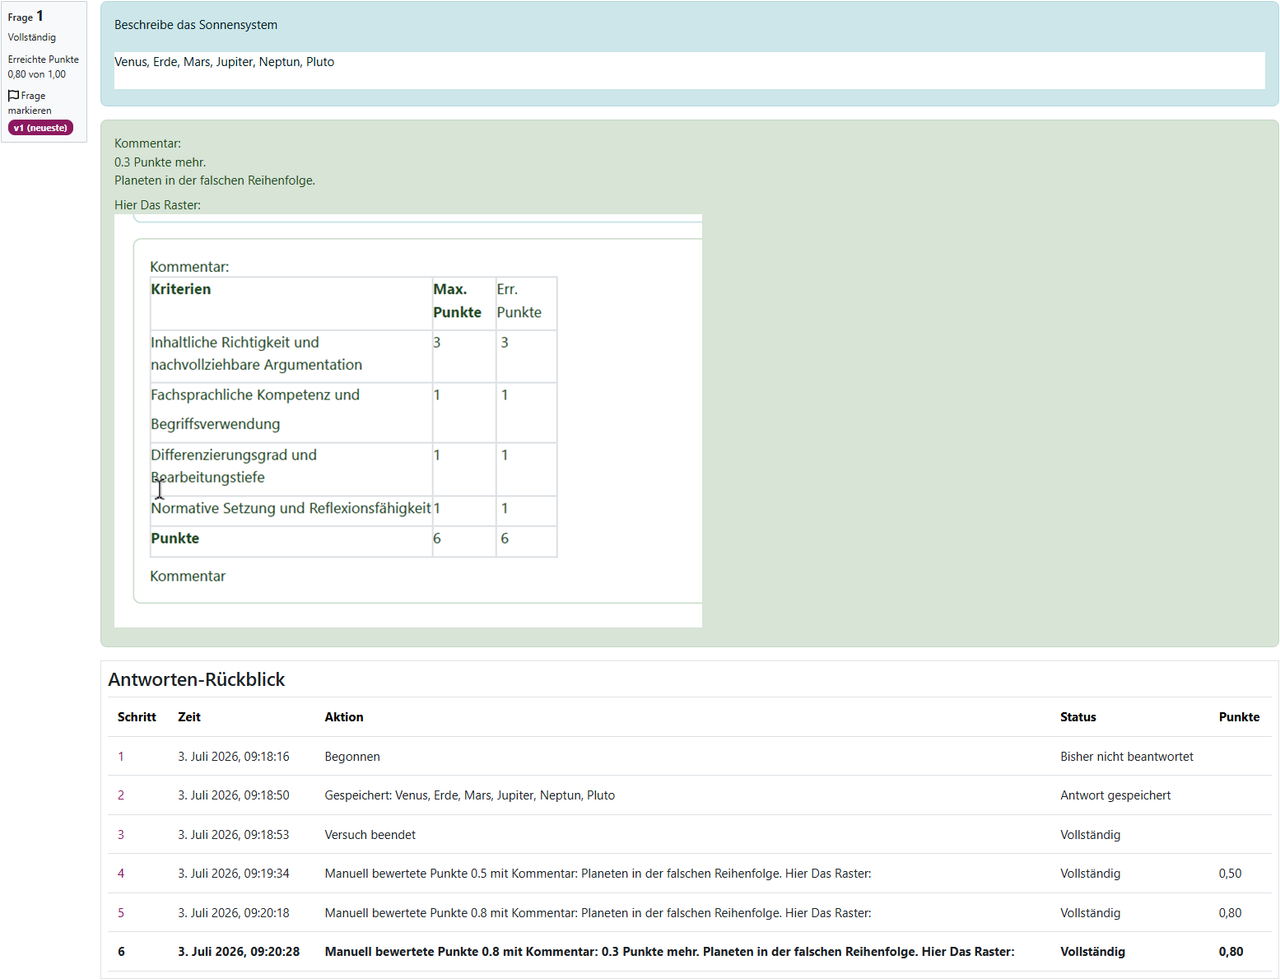Click the flag icon beside Frage markieren
The height and width of the screenshot is (980, 1280).
(x=13, y=96)
